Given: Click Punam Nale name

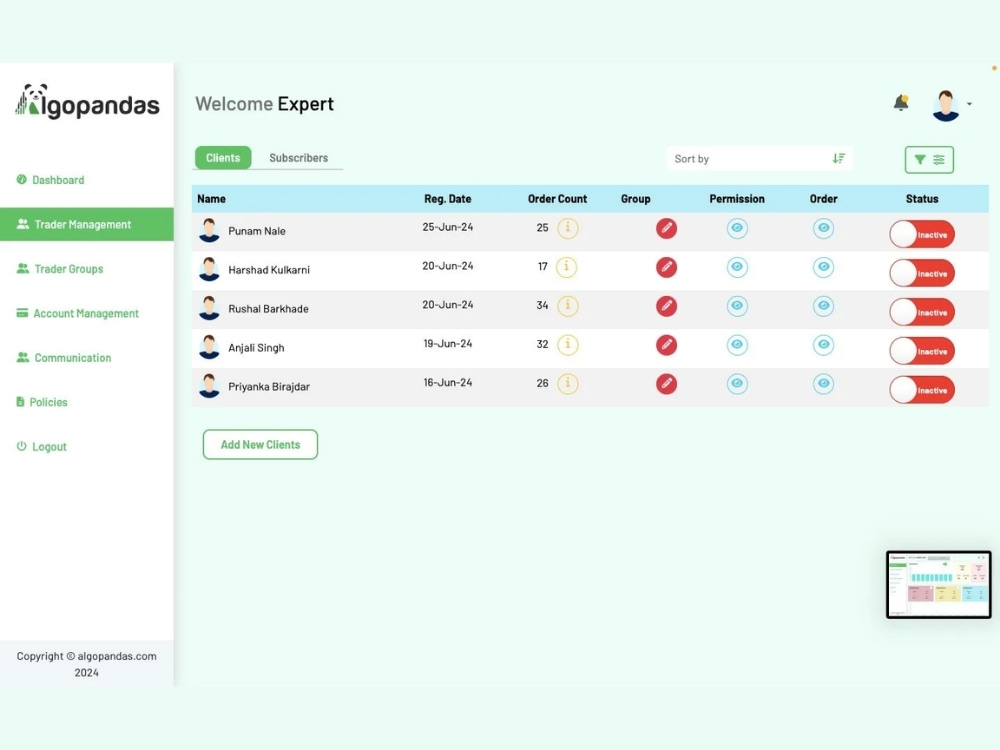Looking at the screenshot, I should (x=257, y=231).
